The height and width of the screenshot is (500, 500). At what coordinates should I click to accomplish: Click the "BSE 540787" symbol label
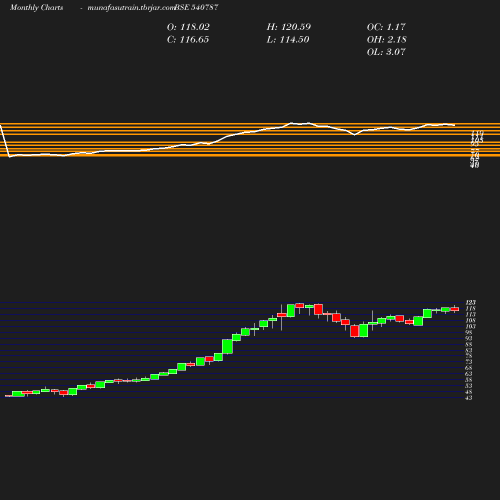point(196,7)
